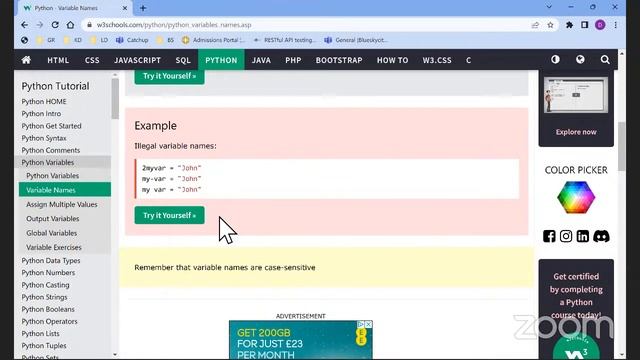Open Python Casting in sidebar
The image size is (640, 360).
tap(45, 285)
